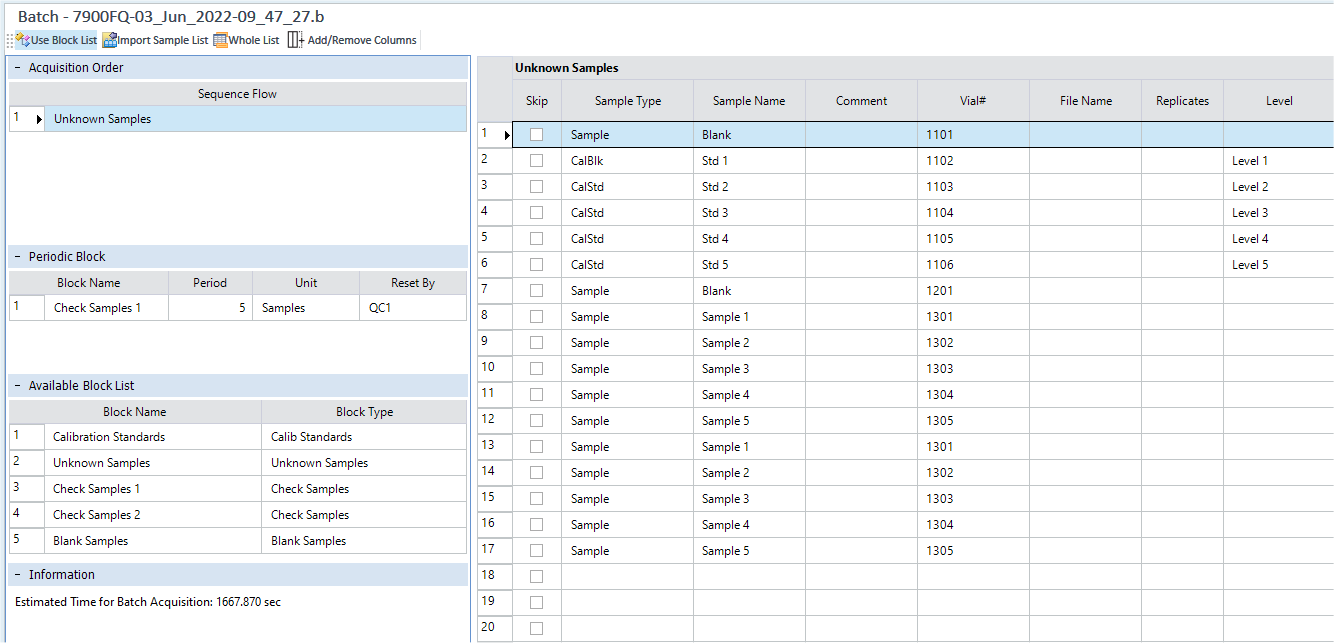1334x643 pixels.
Task: Tick the Skip checkbox for row 17 Sample 5
Action: 537,551
